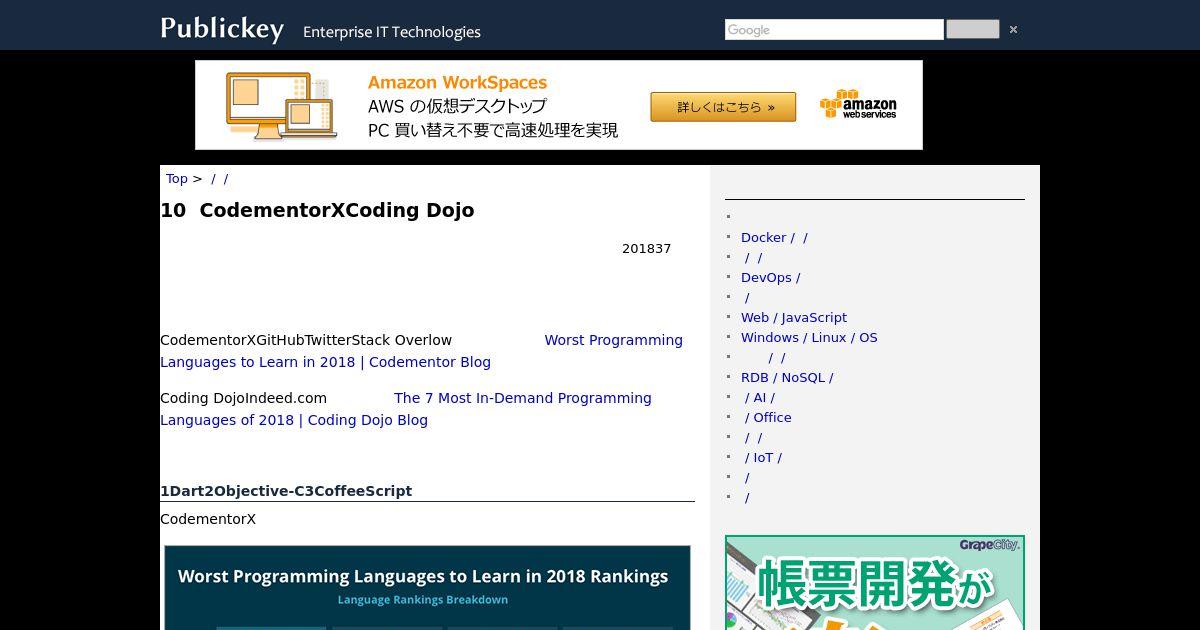This screenshot has height=630, width=1200.
Task: Open the Web / JavaScript category link
Action: [x=794, y=318]
